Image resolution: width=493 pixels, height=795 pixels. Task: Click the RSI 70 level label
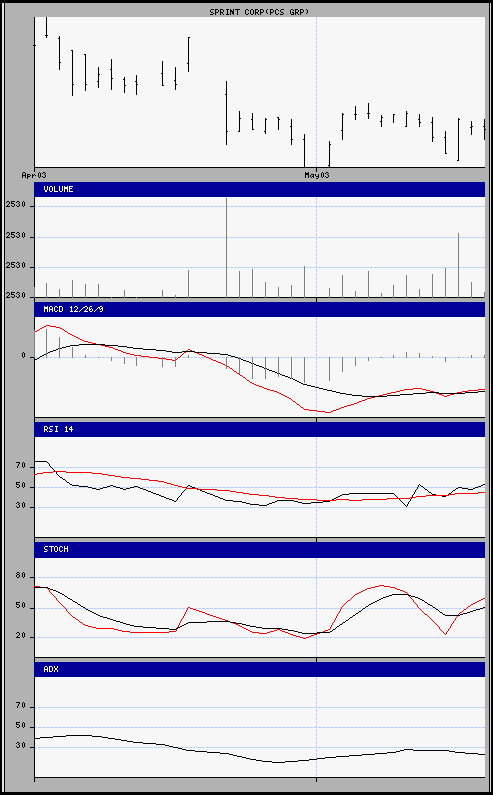(20, 465)
